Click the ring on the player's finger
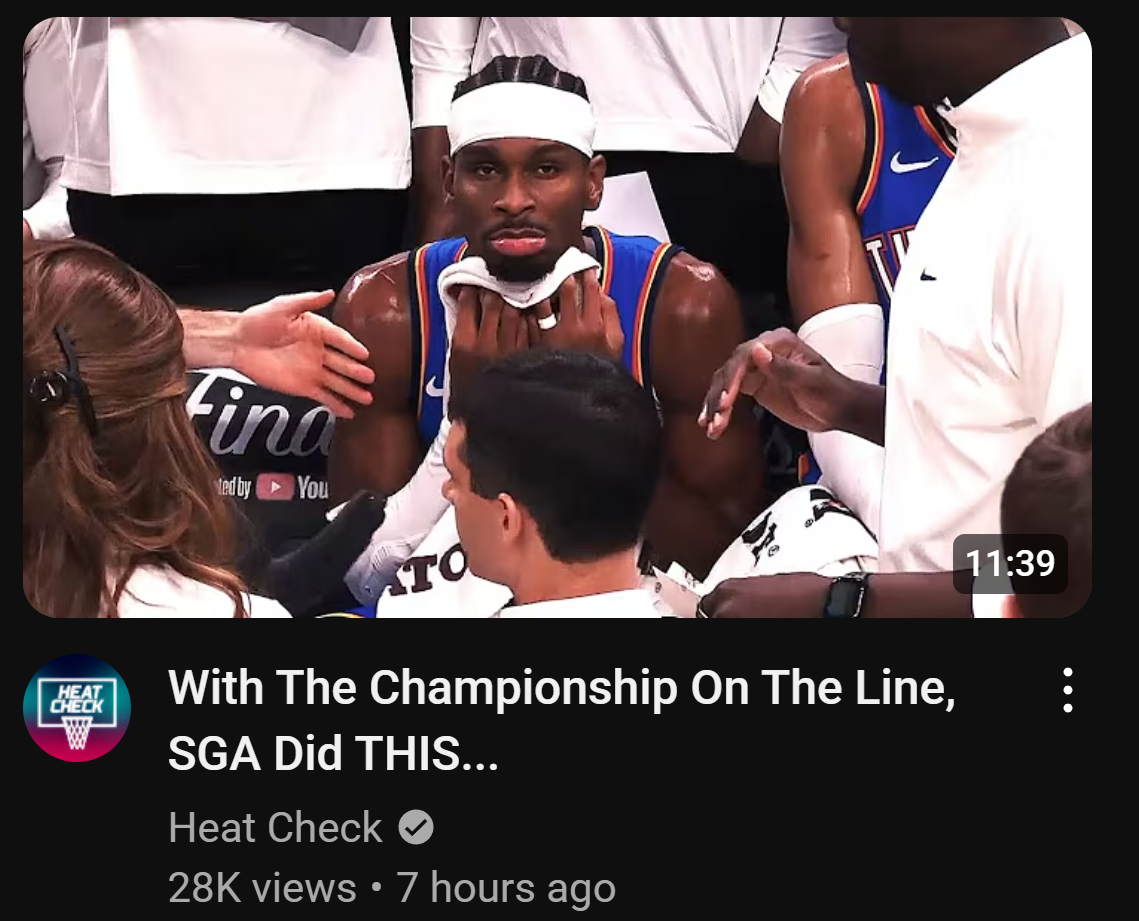The image size is (1139, 921). 548,320
